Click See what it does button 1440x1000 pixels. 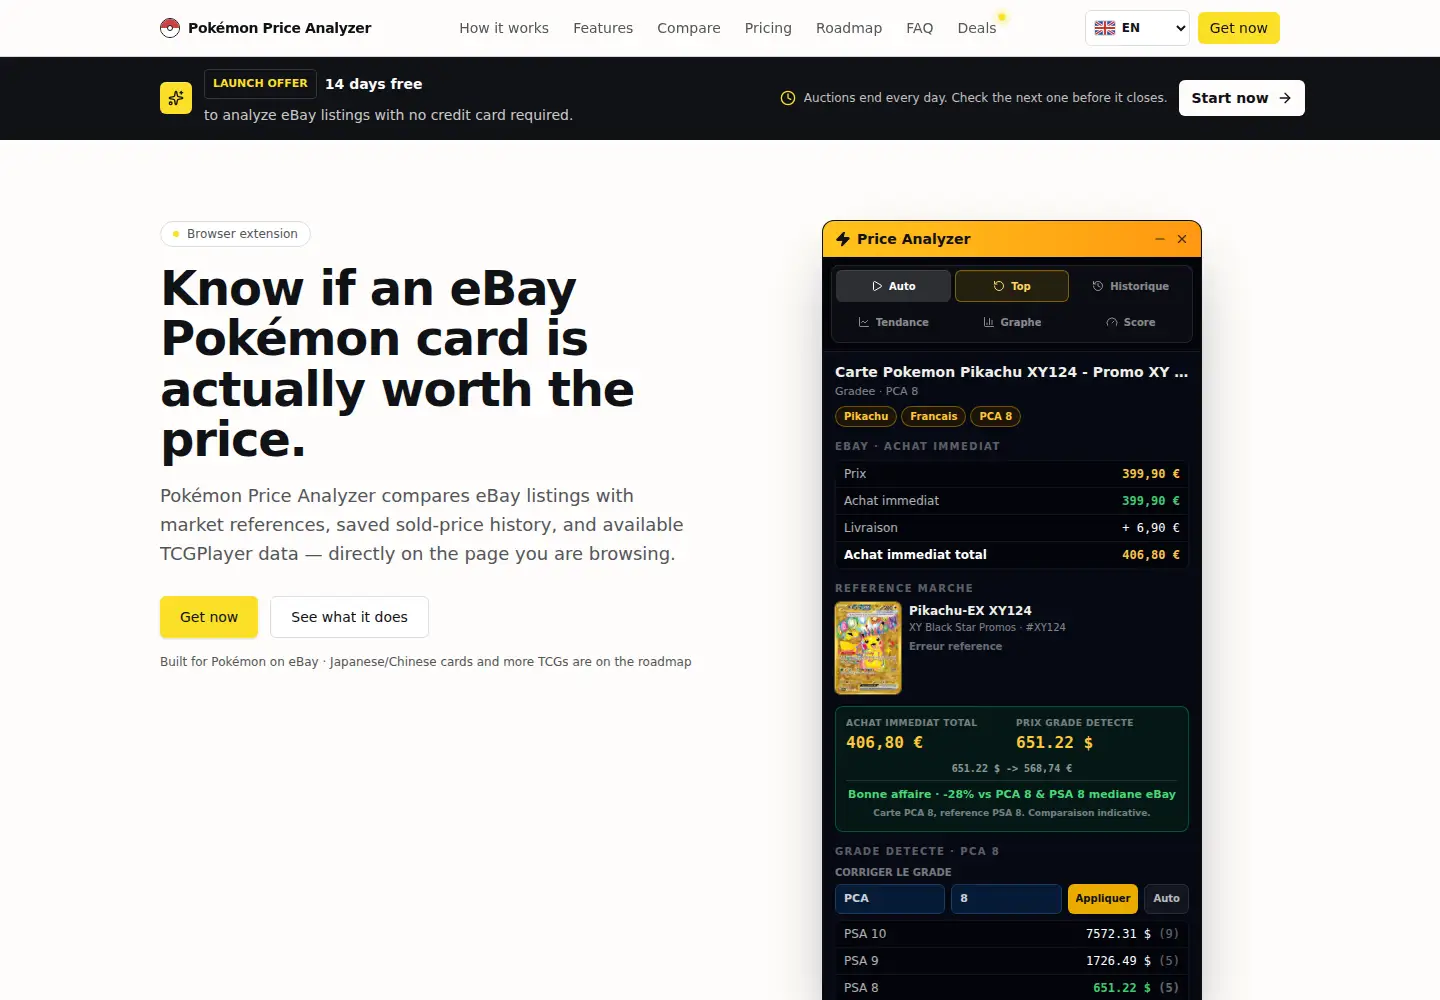349,617
